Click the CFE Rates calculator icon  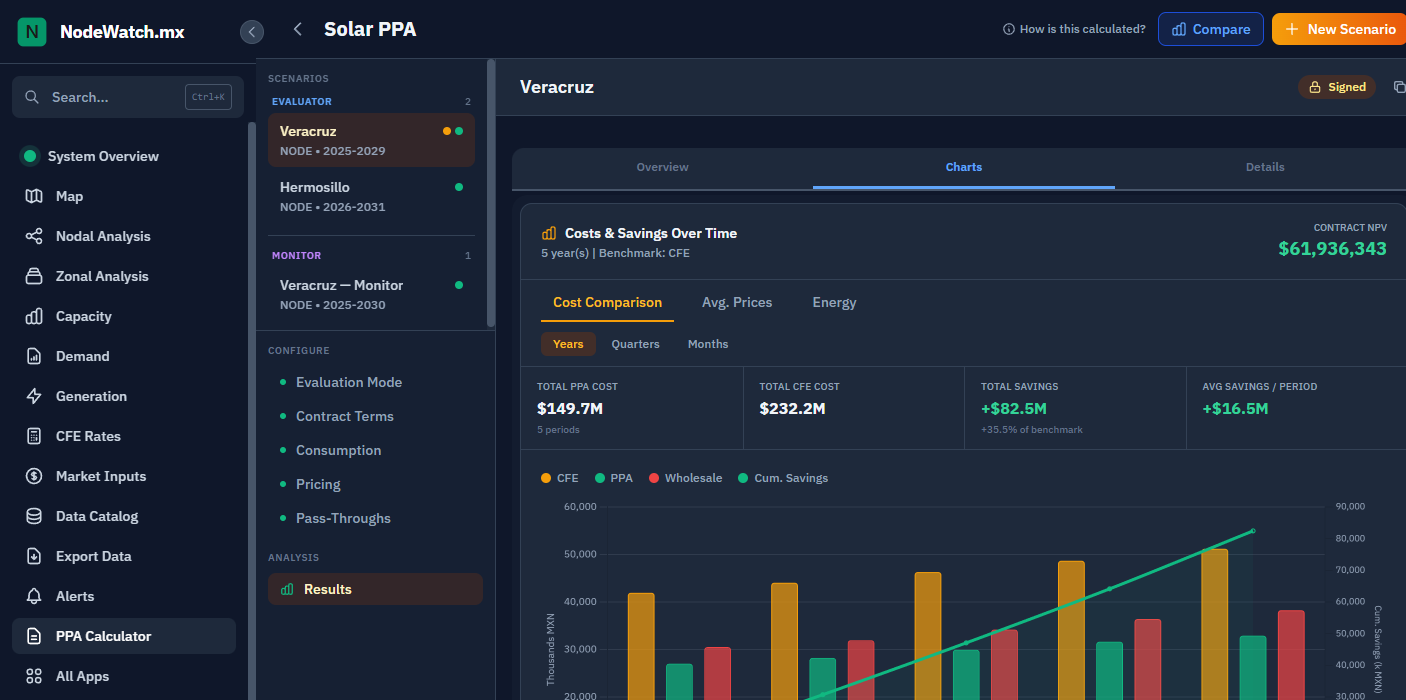34,436
